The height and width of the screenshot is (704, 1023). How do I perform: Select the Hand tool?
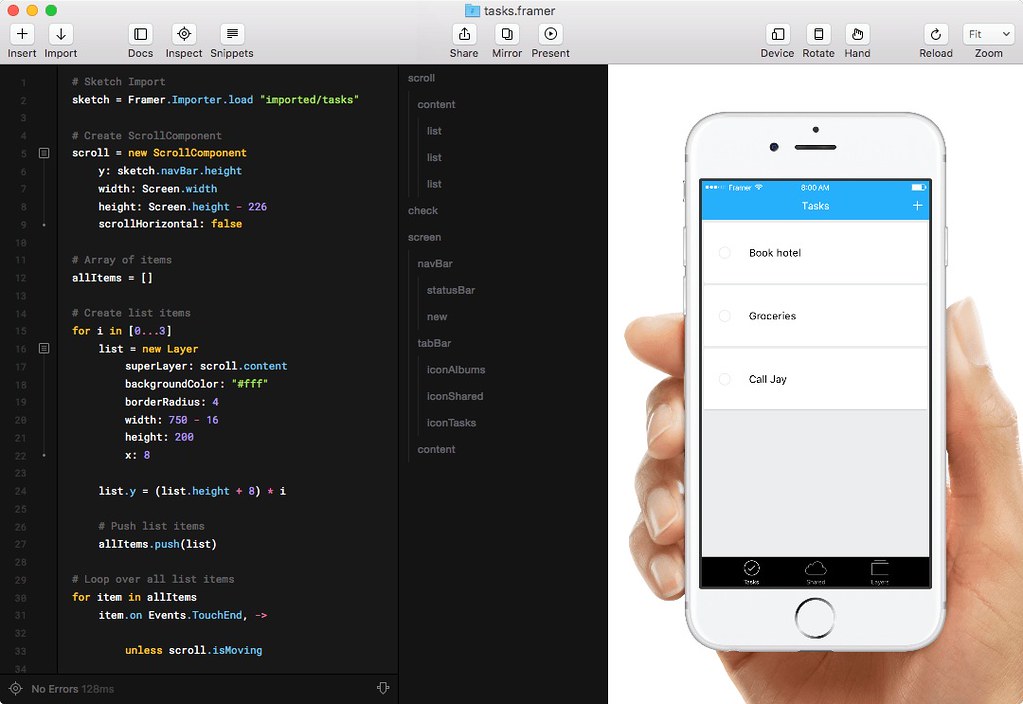[x=857, y=40]
